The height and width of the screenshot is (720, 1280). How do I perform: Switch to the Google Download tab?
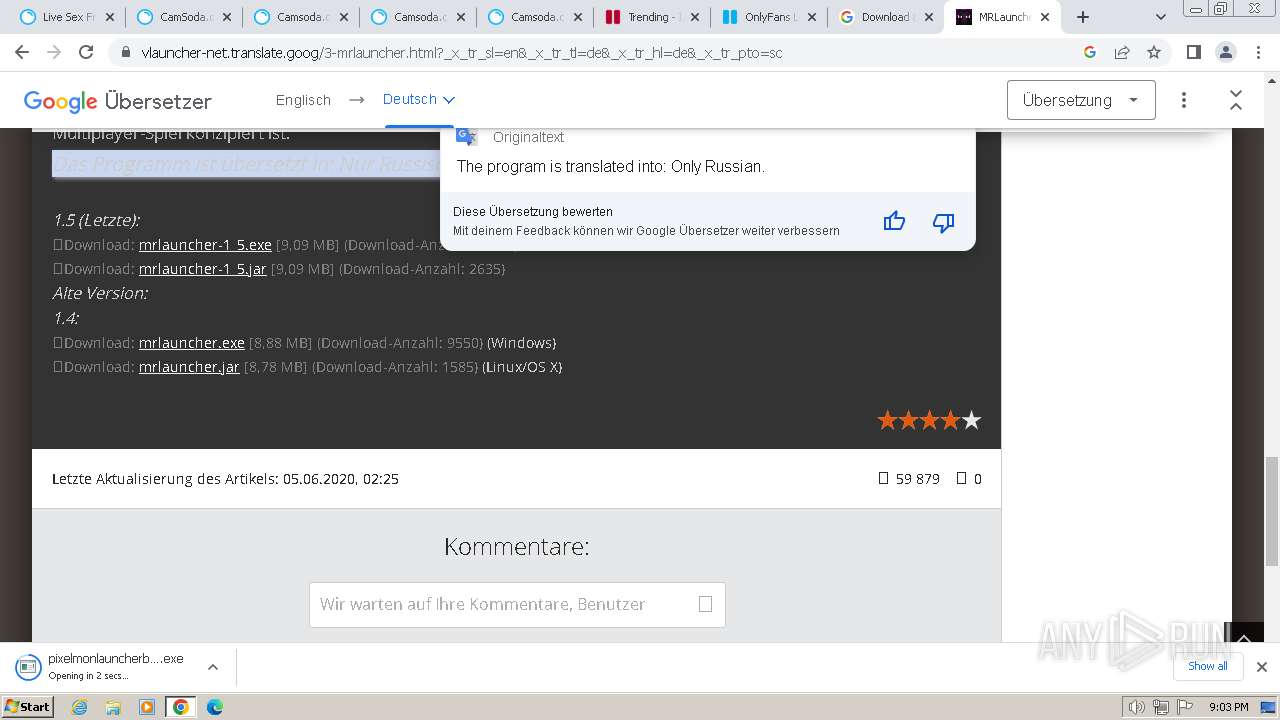point(885,17)
